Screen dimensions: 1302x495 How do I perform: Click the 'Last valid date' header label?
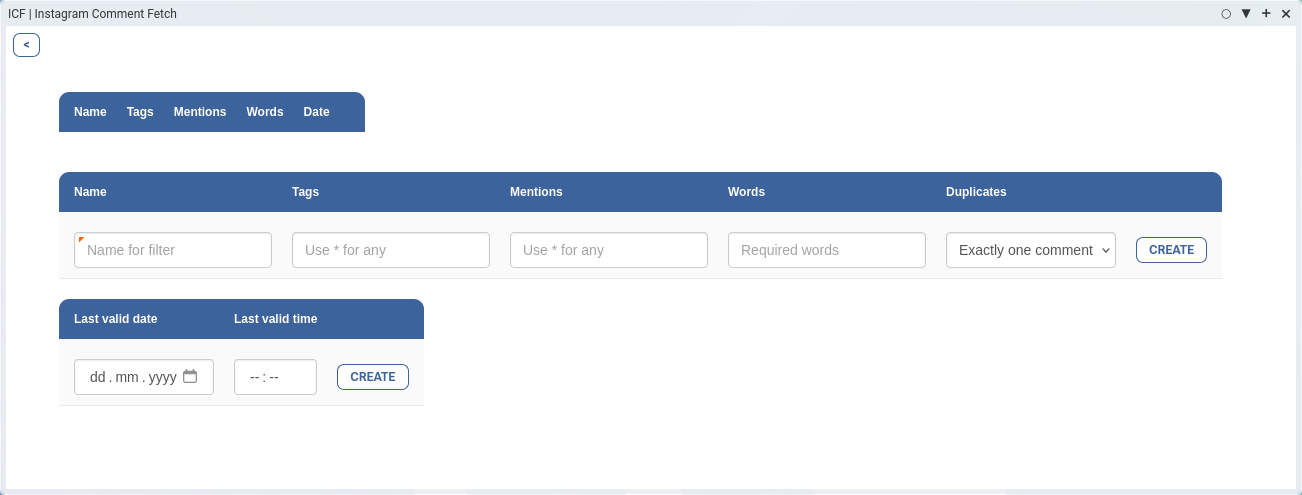115,319
